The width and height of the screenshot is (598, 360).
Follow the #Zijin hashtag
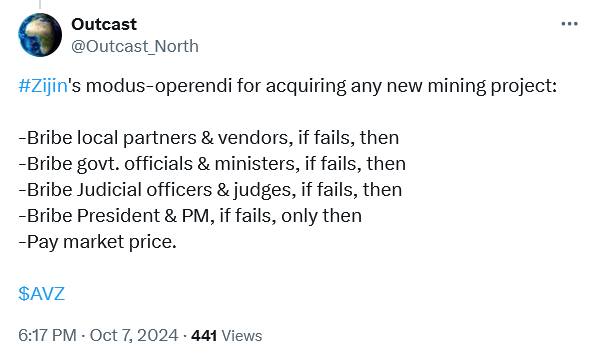pyautogui.click(x=43, y=85)
